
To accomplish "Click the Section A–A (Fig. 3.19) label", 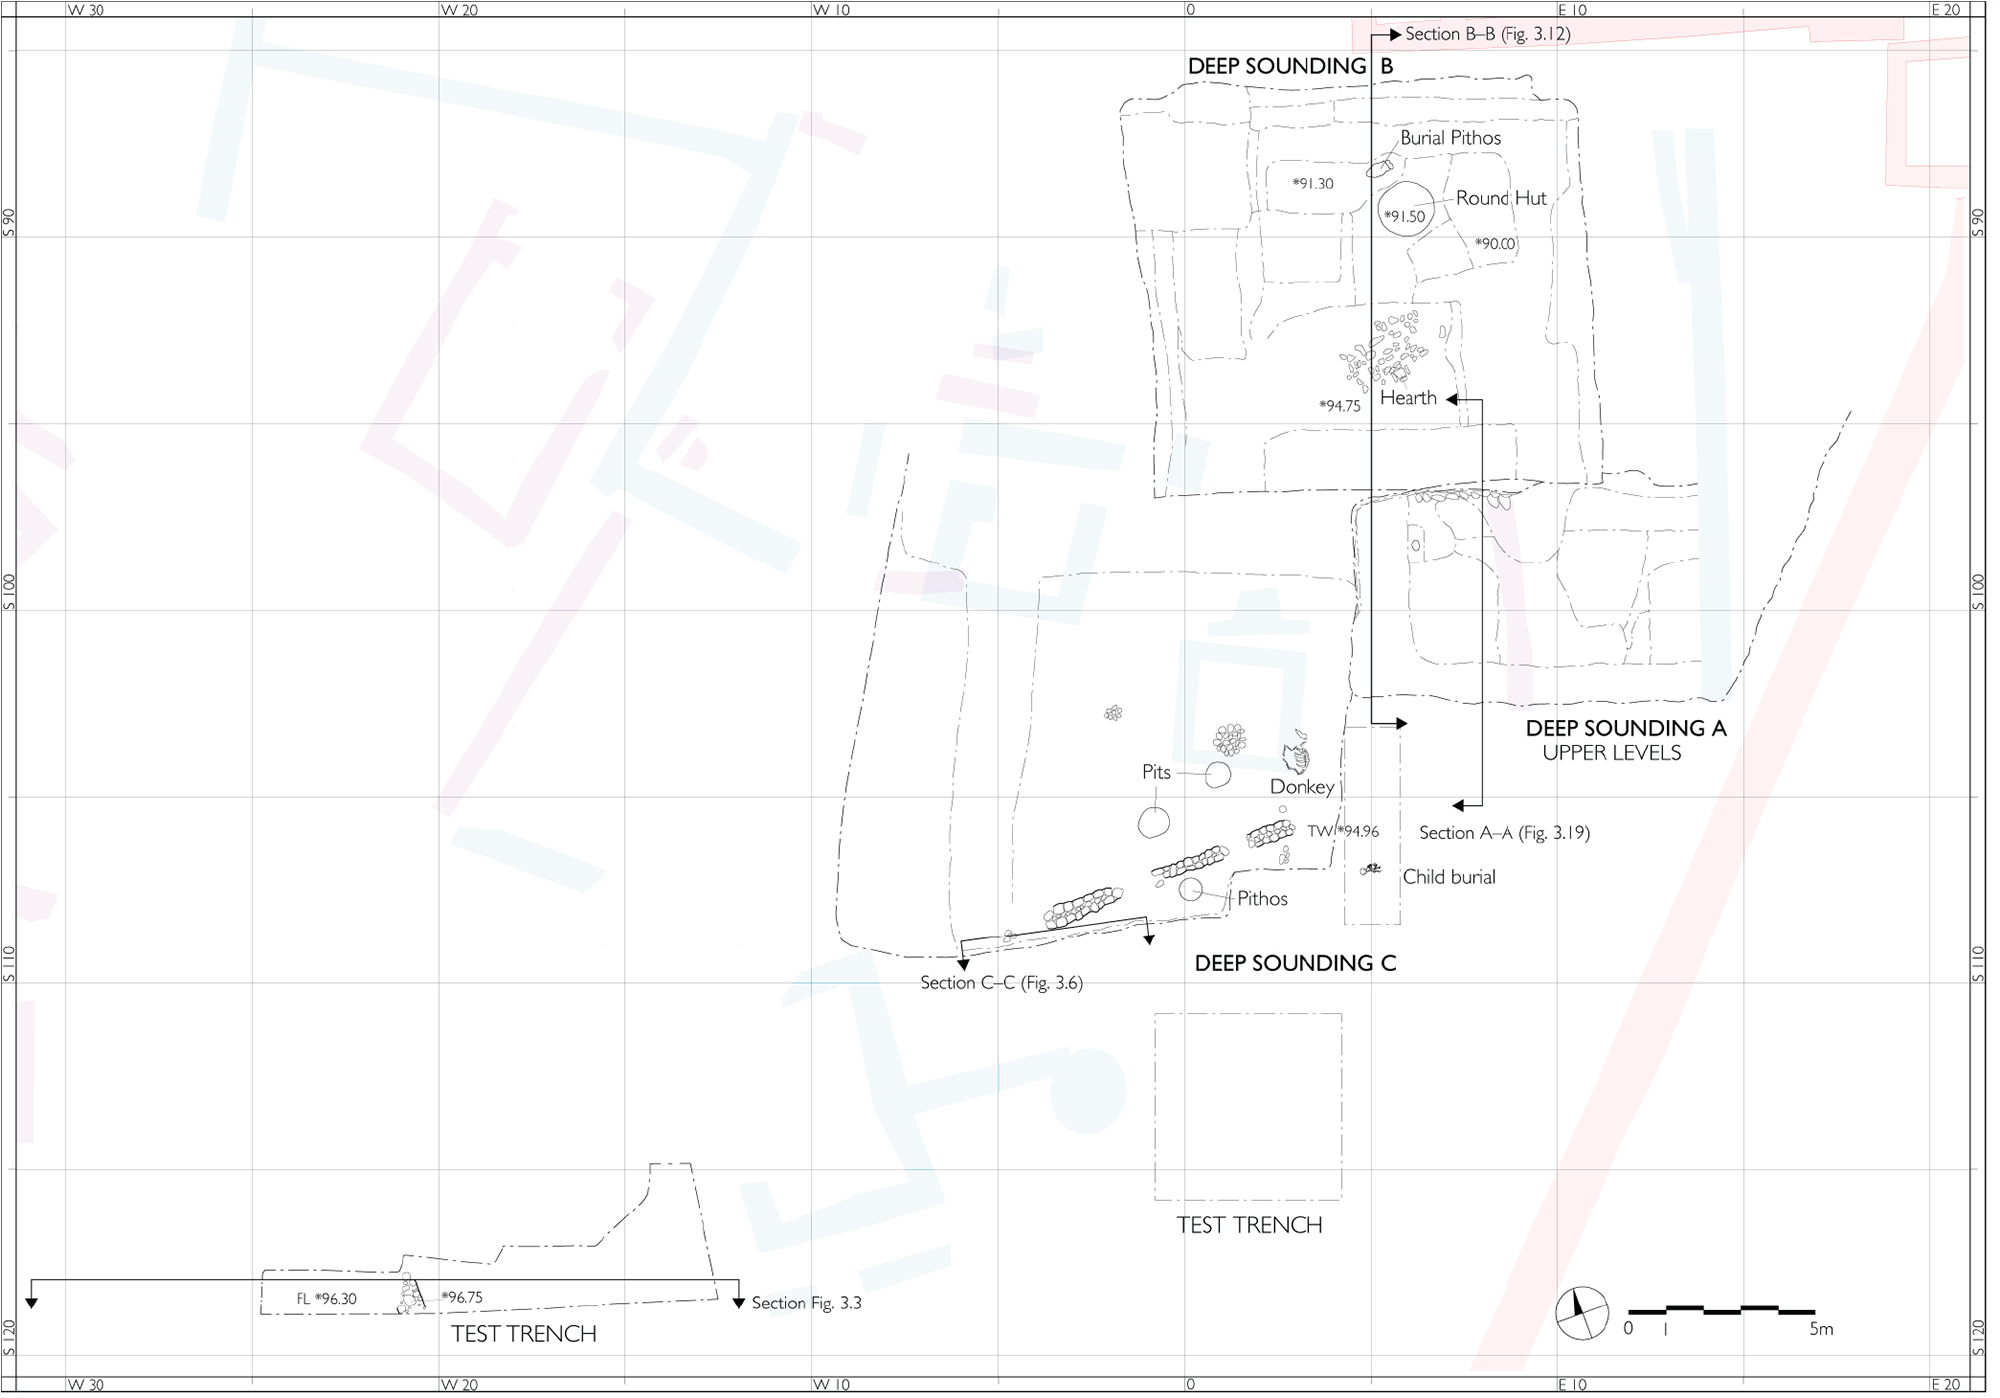I will tap(1504, 833).
